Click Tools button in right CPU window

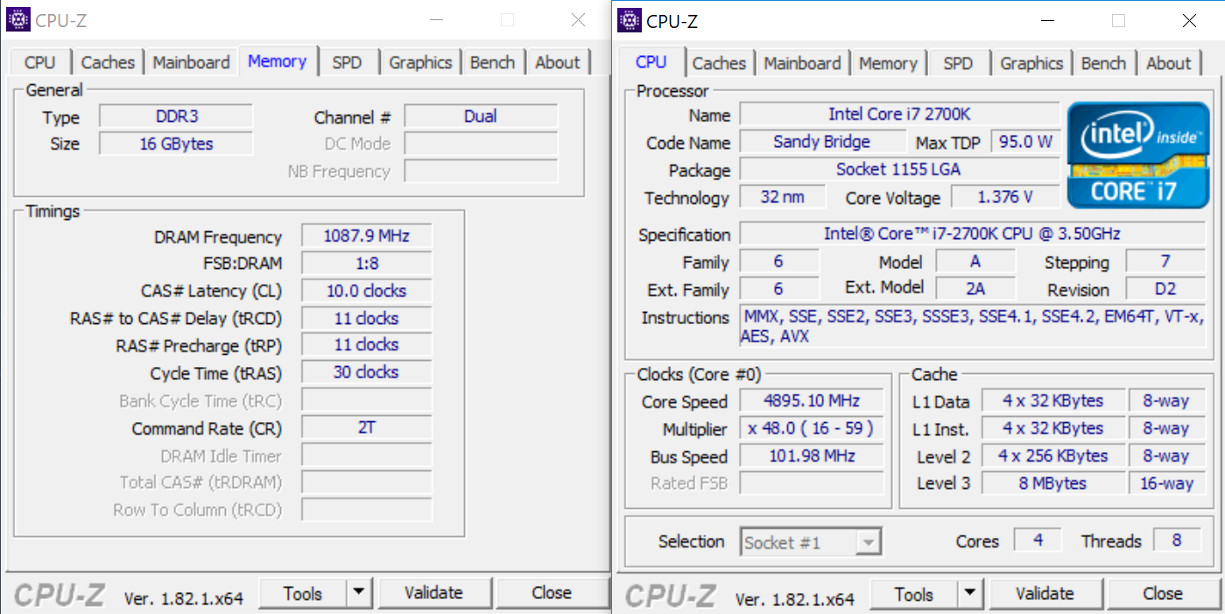(913, 594)
